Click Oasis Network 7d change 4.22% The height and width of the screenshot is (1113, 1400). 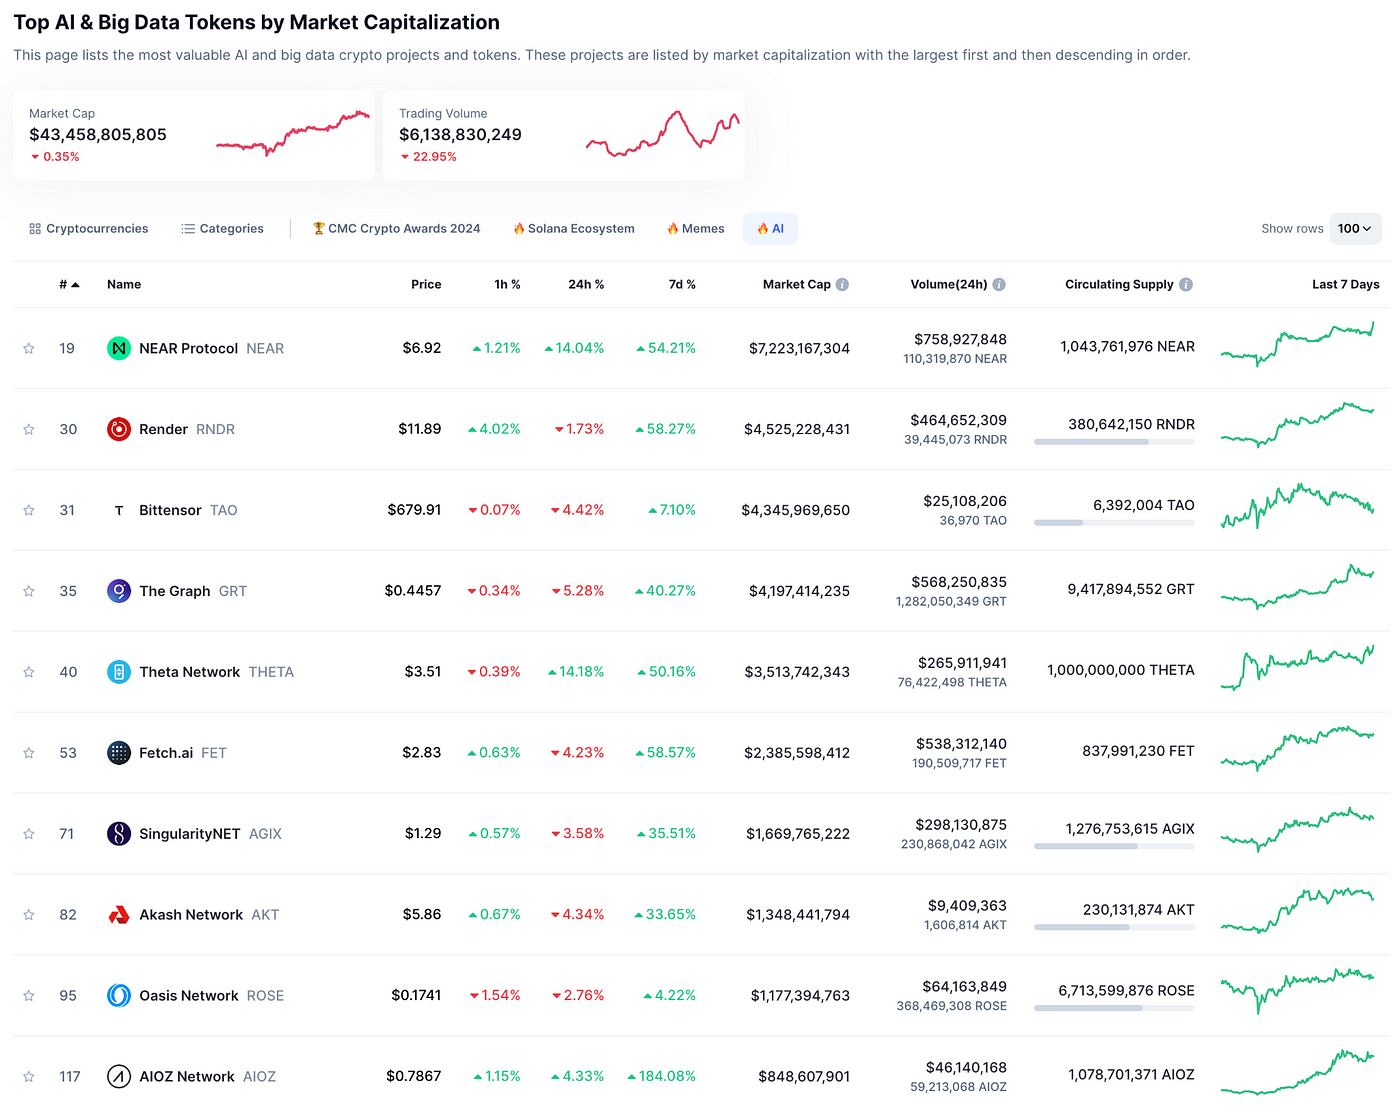pyautogui.click(x=669, y=996)
